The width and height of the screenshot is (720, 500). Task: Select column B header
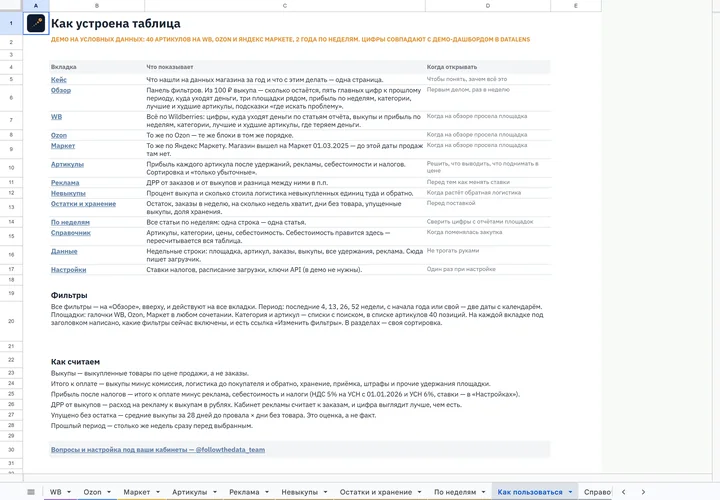click(97, 6)
